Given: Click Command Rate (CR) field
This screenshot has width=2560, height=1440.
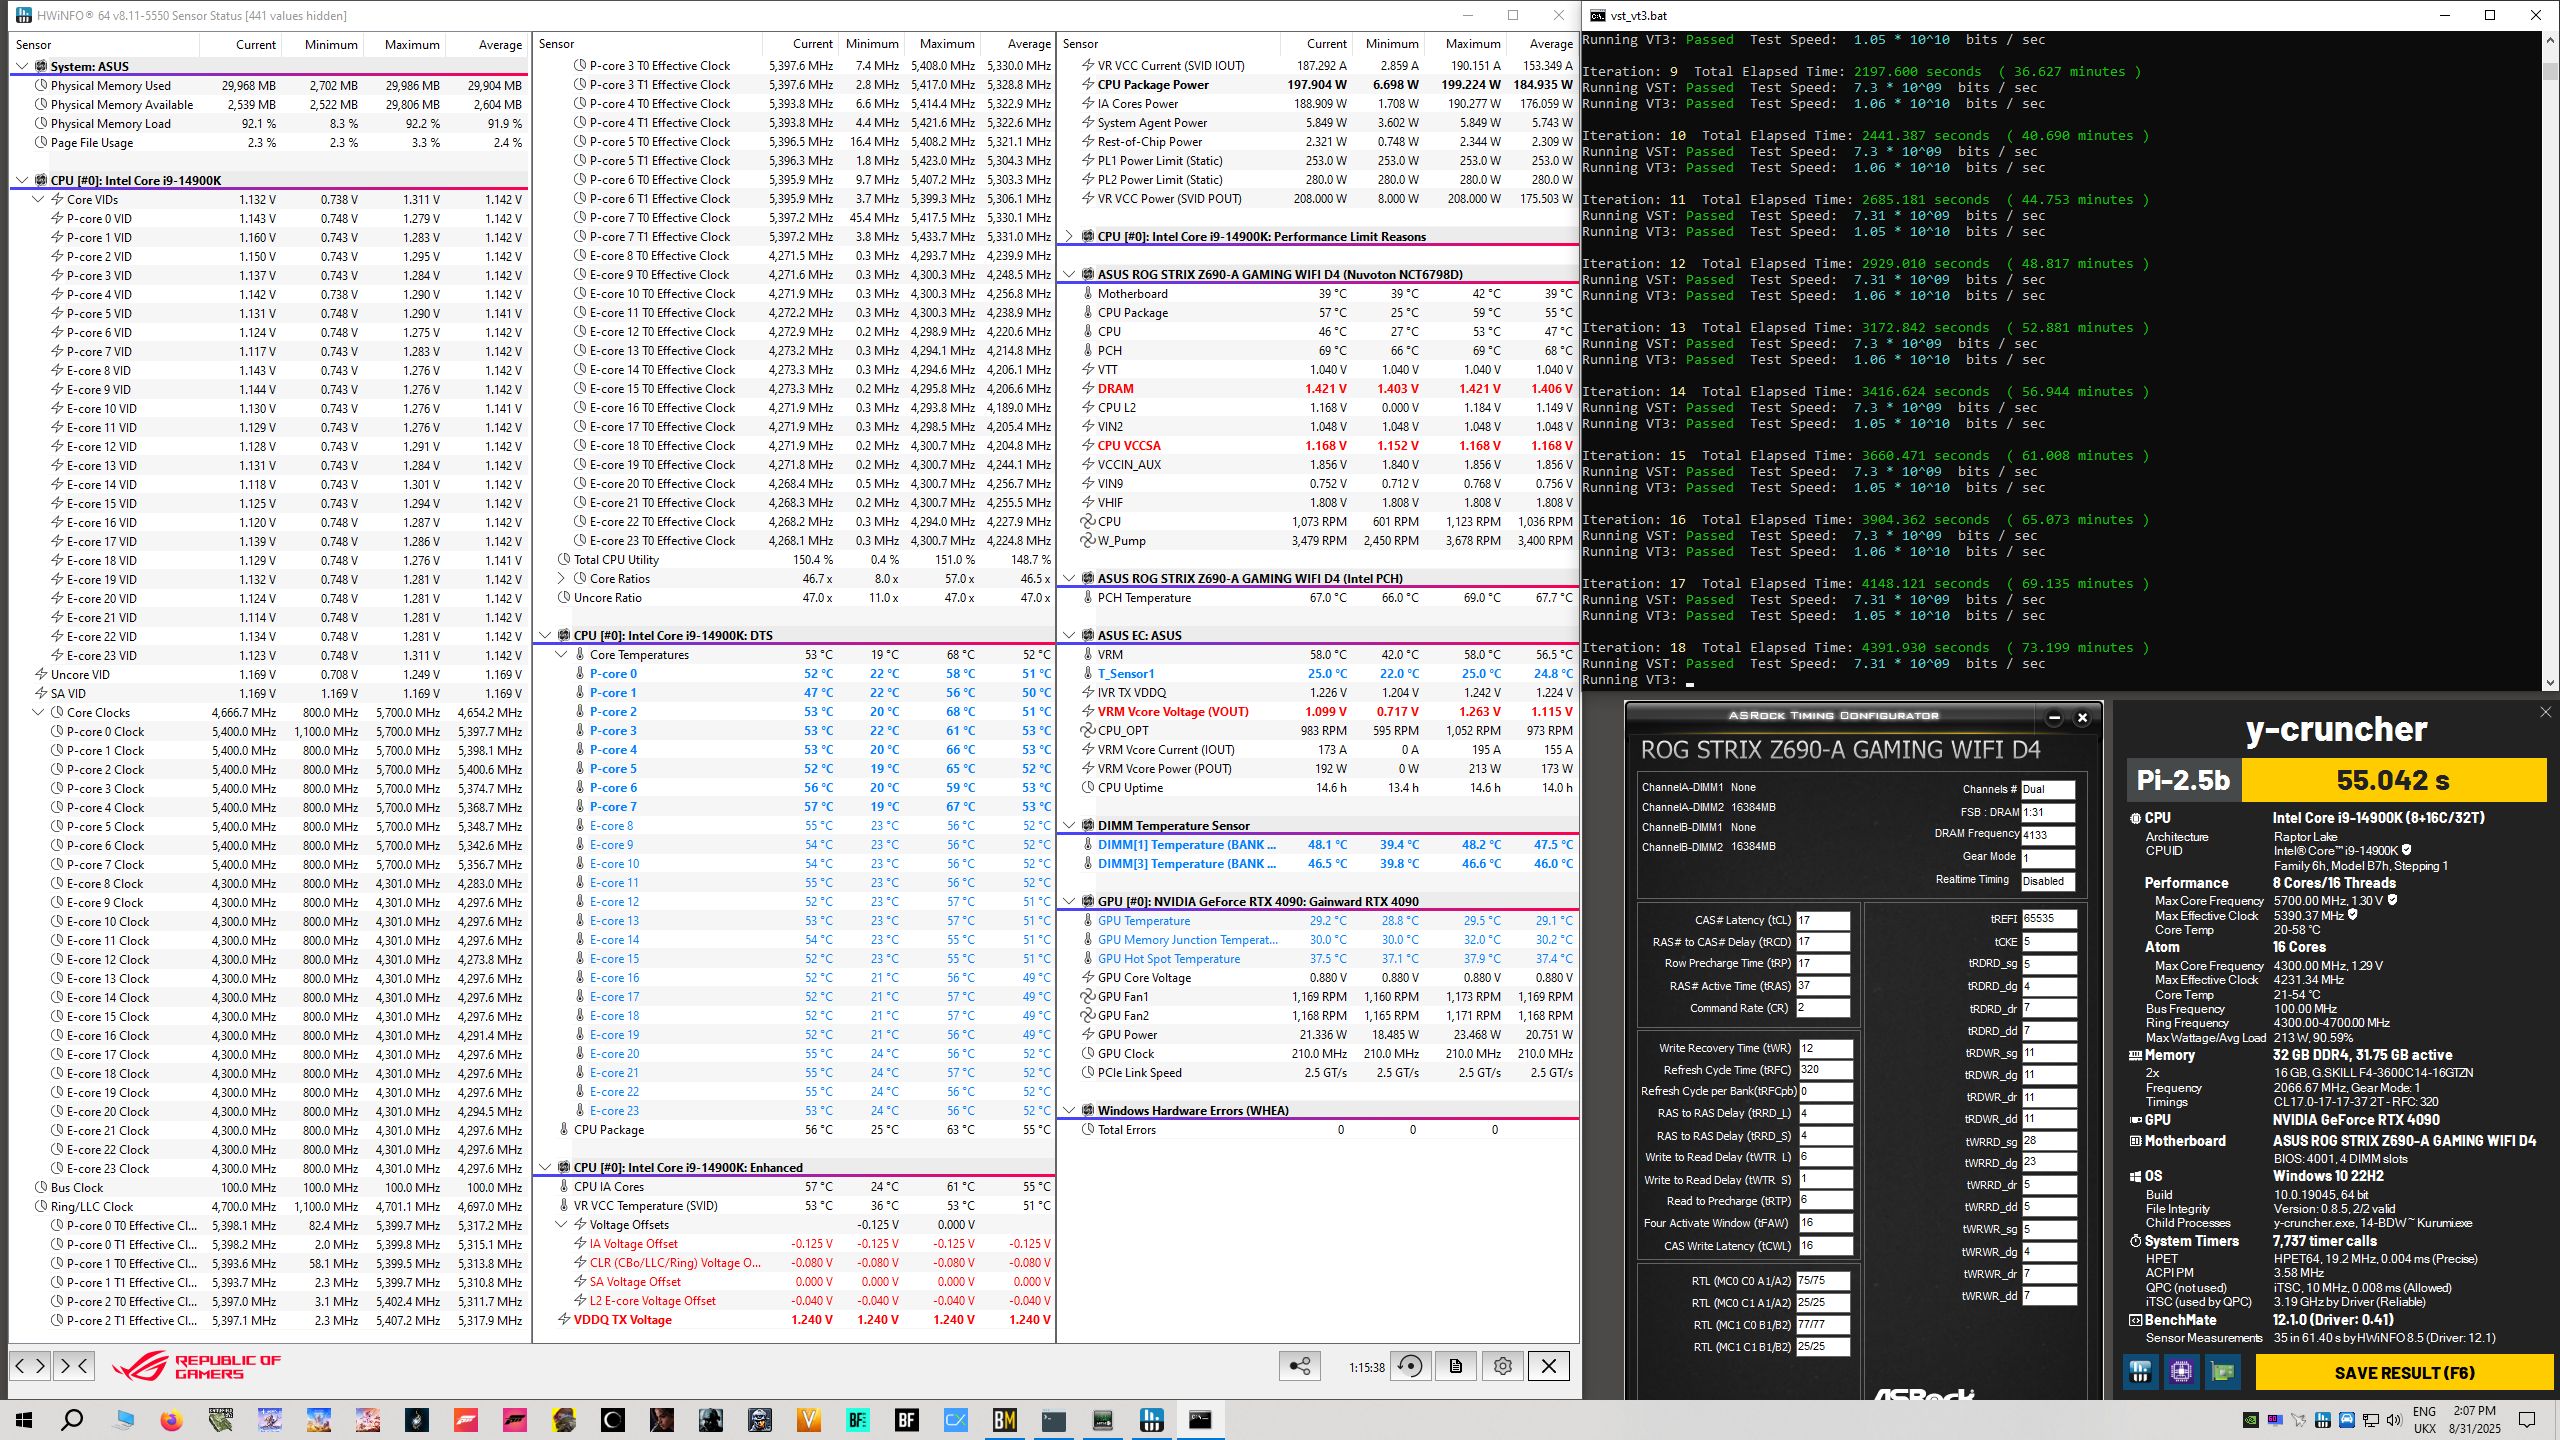Looking at the screenshot, I should tap(1823, 1008).
